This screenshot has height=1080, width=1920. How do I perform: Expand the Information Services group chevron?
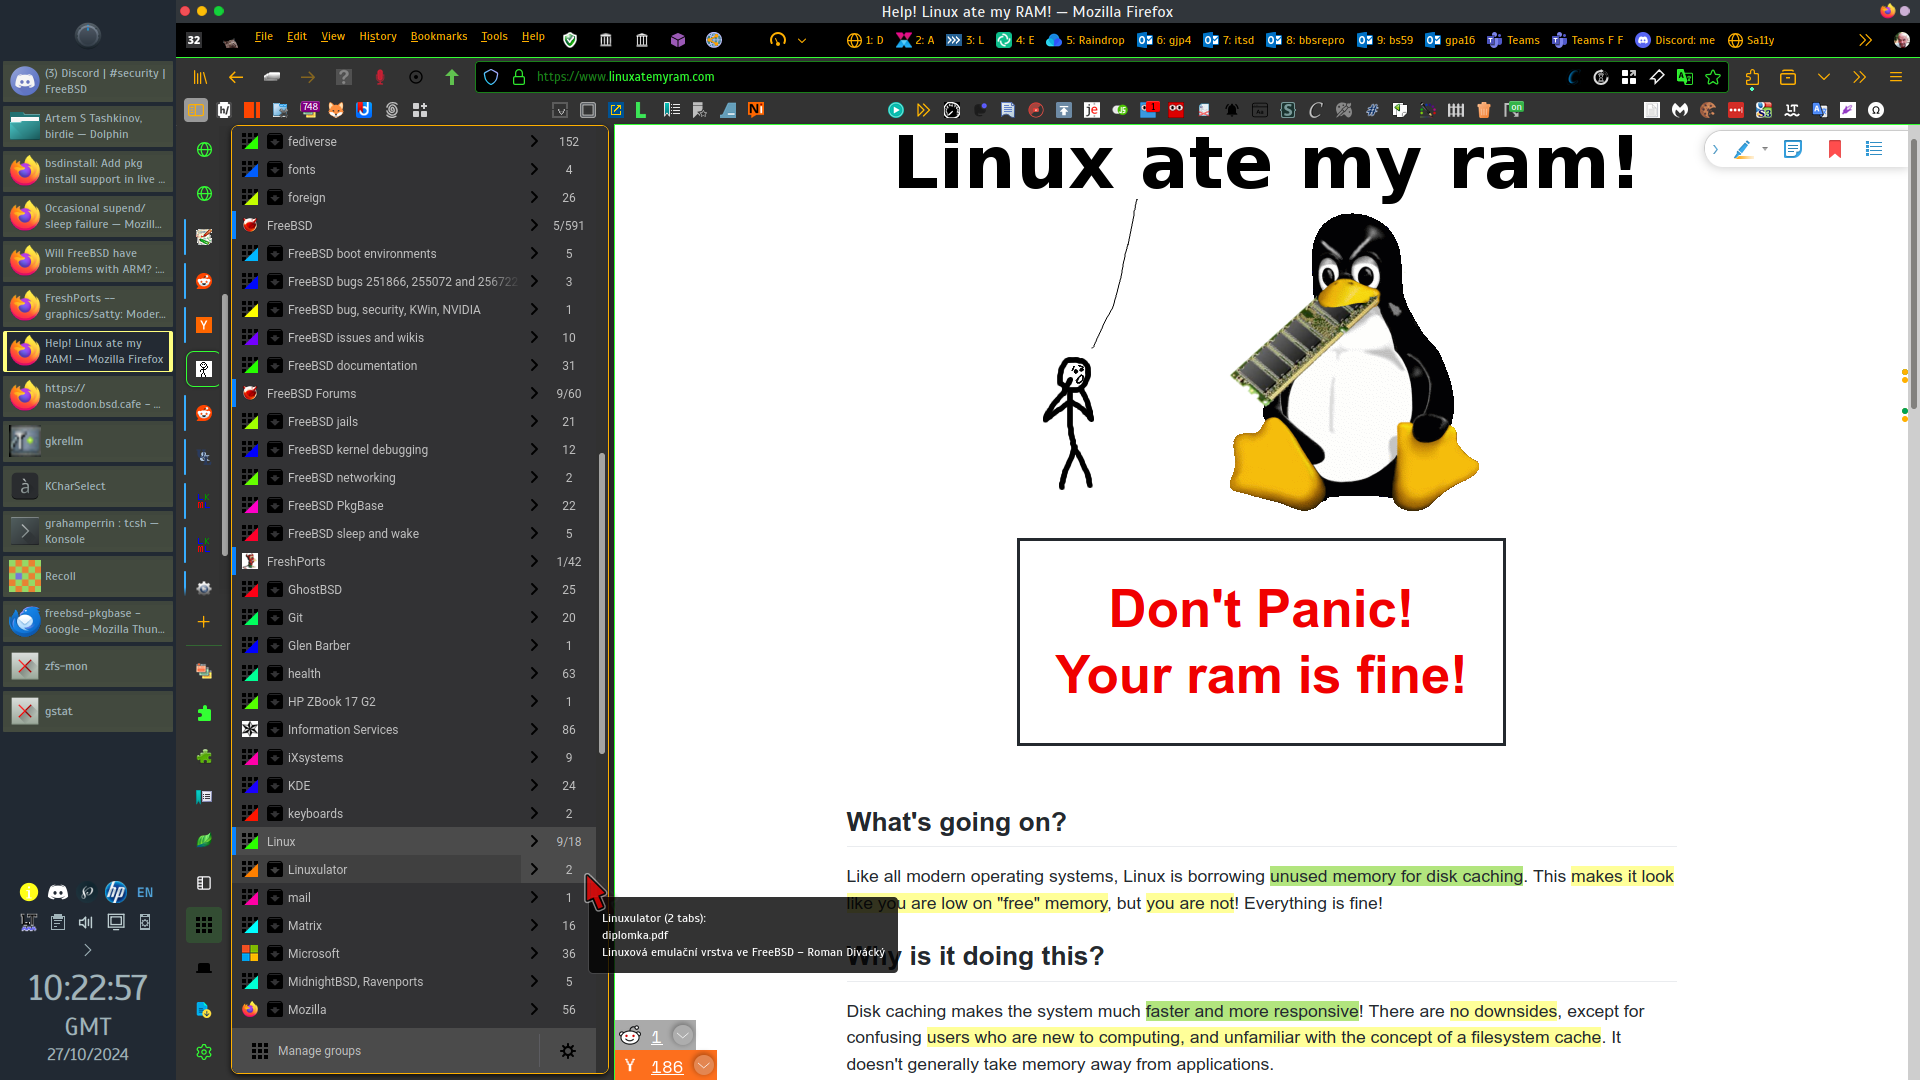tap(534, 730)
